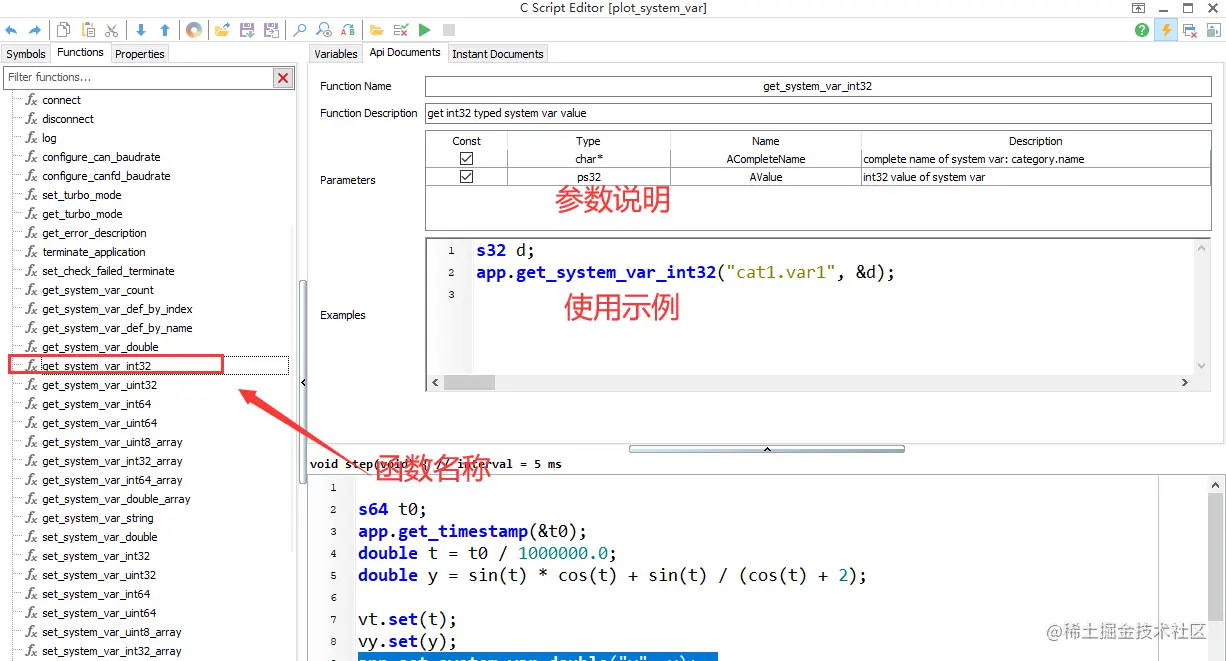Screen dimensions: 1226x661
Task: Select the set_system_var_double function
Action: [100, 537]
